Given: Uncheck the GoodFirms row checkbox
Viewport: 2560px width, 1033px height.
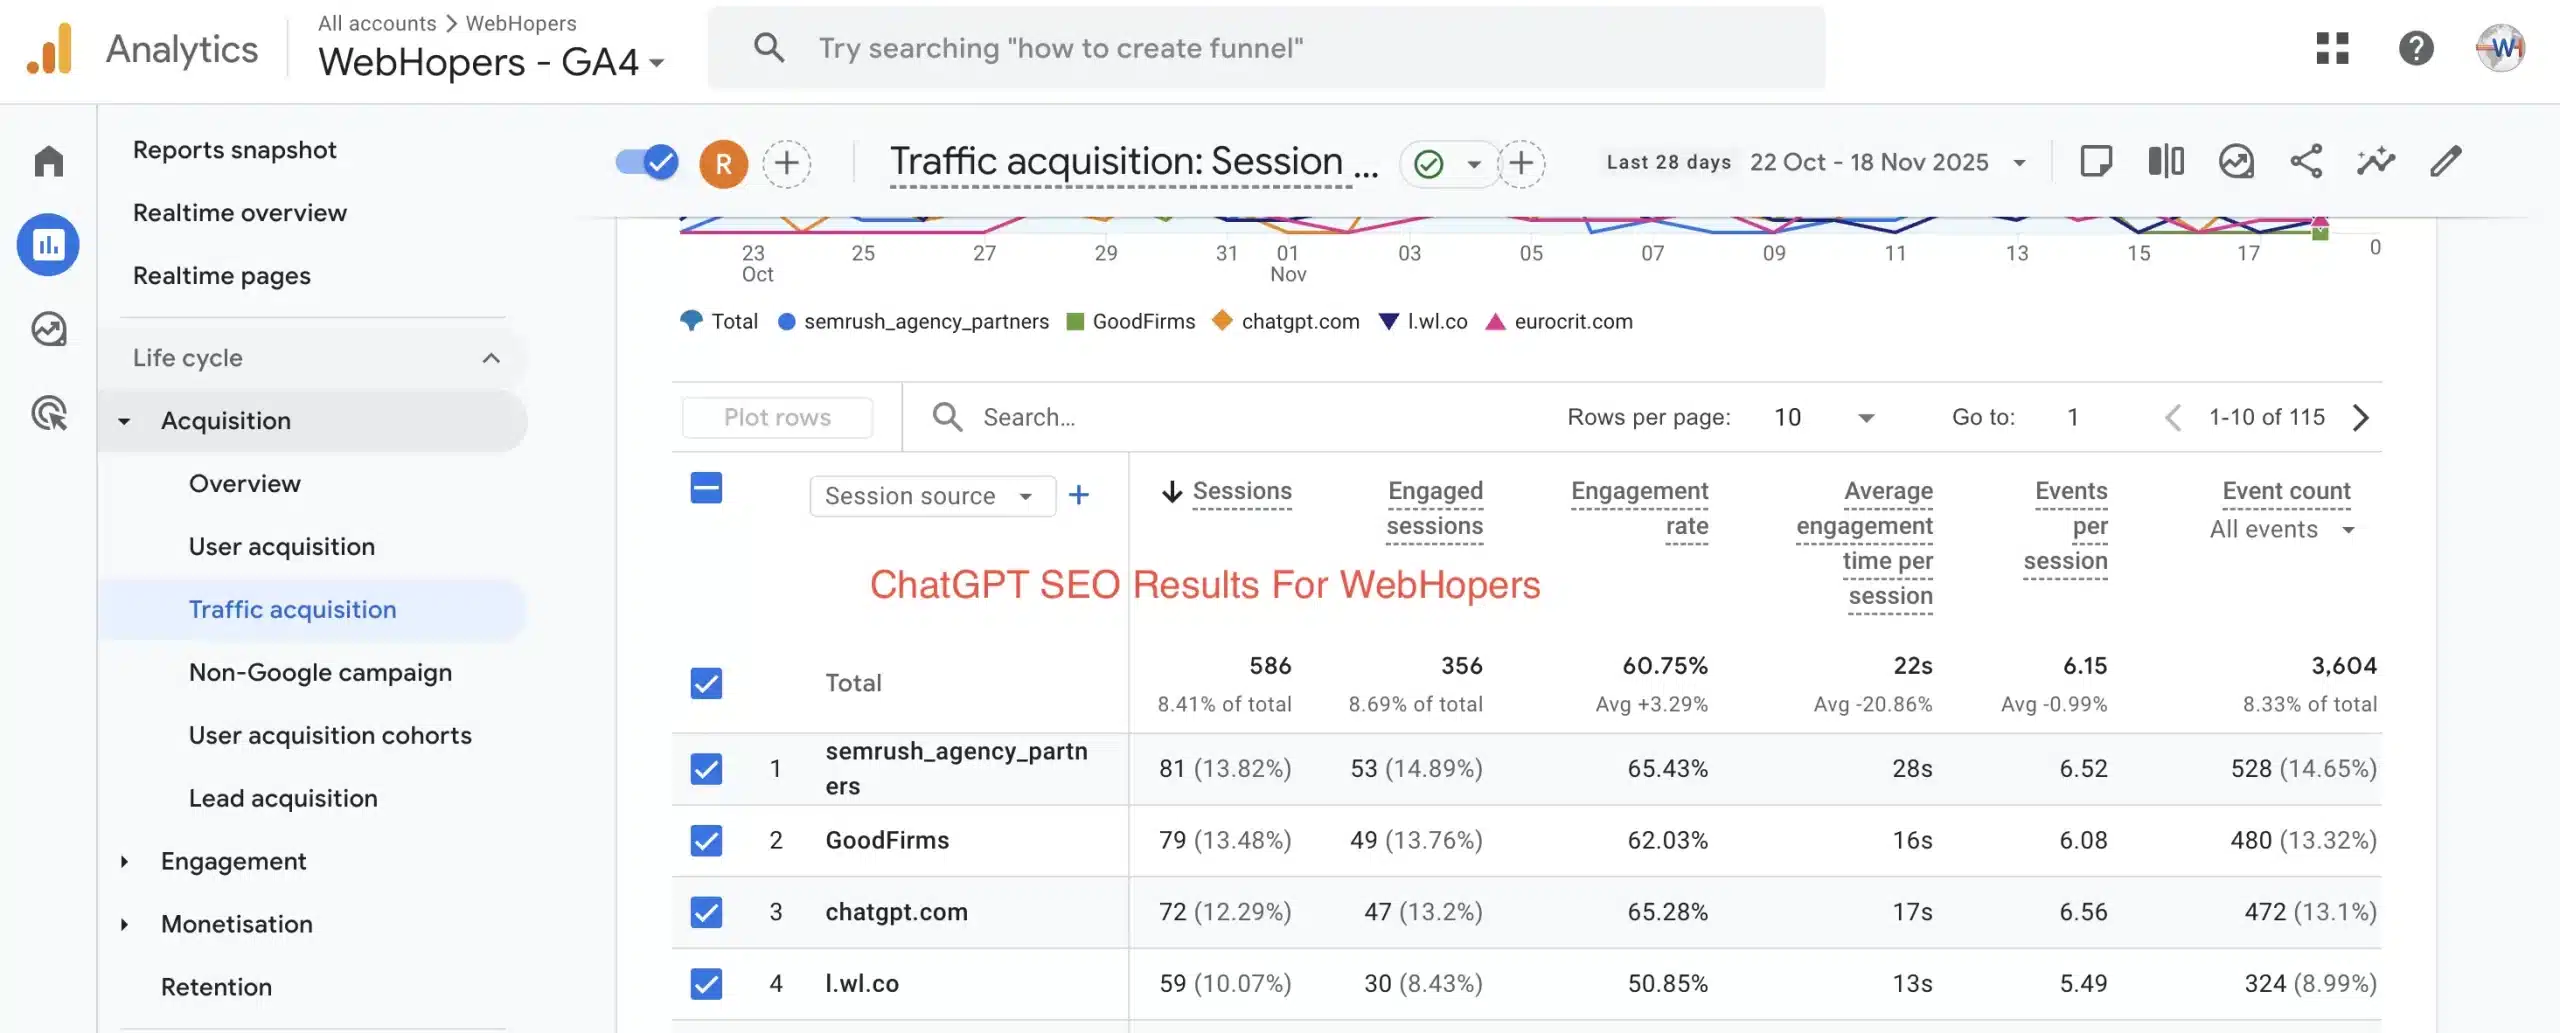Looking at the screenshot, I should click(706, 841).
